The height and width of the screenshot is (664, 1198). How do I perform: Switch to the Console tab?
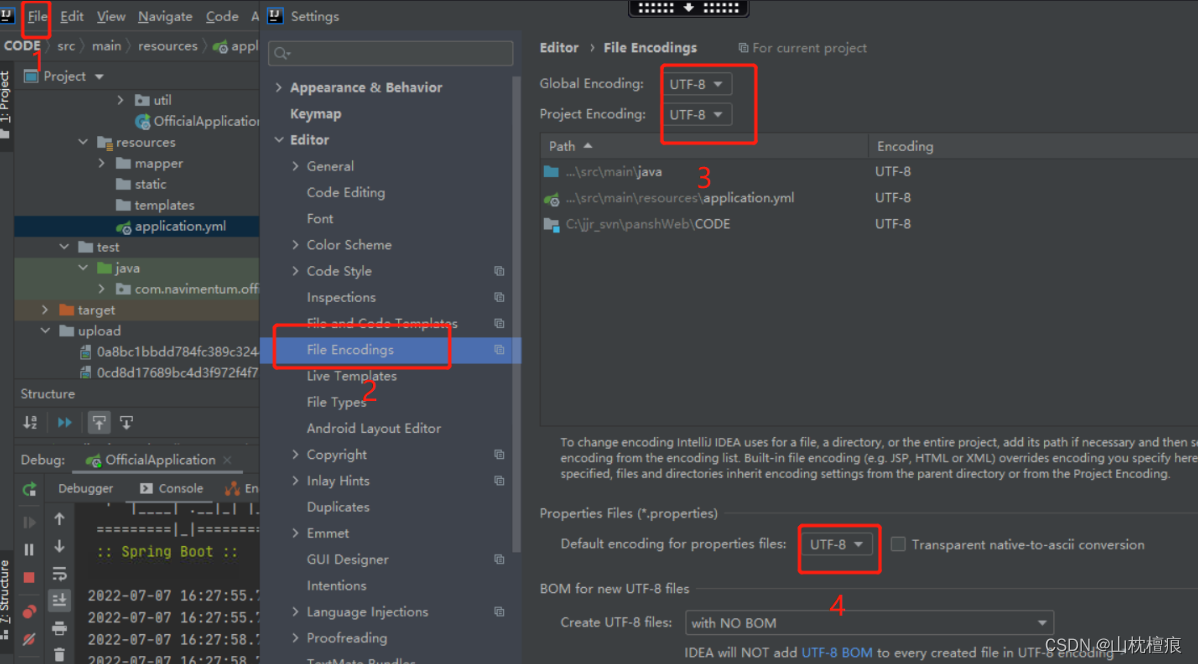click(x=182, y=488)
